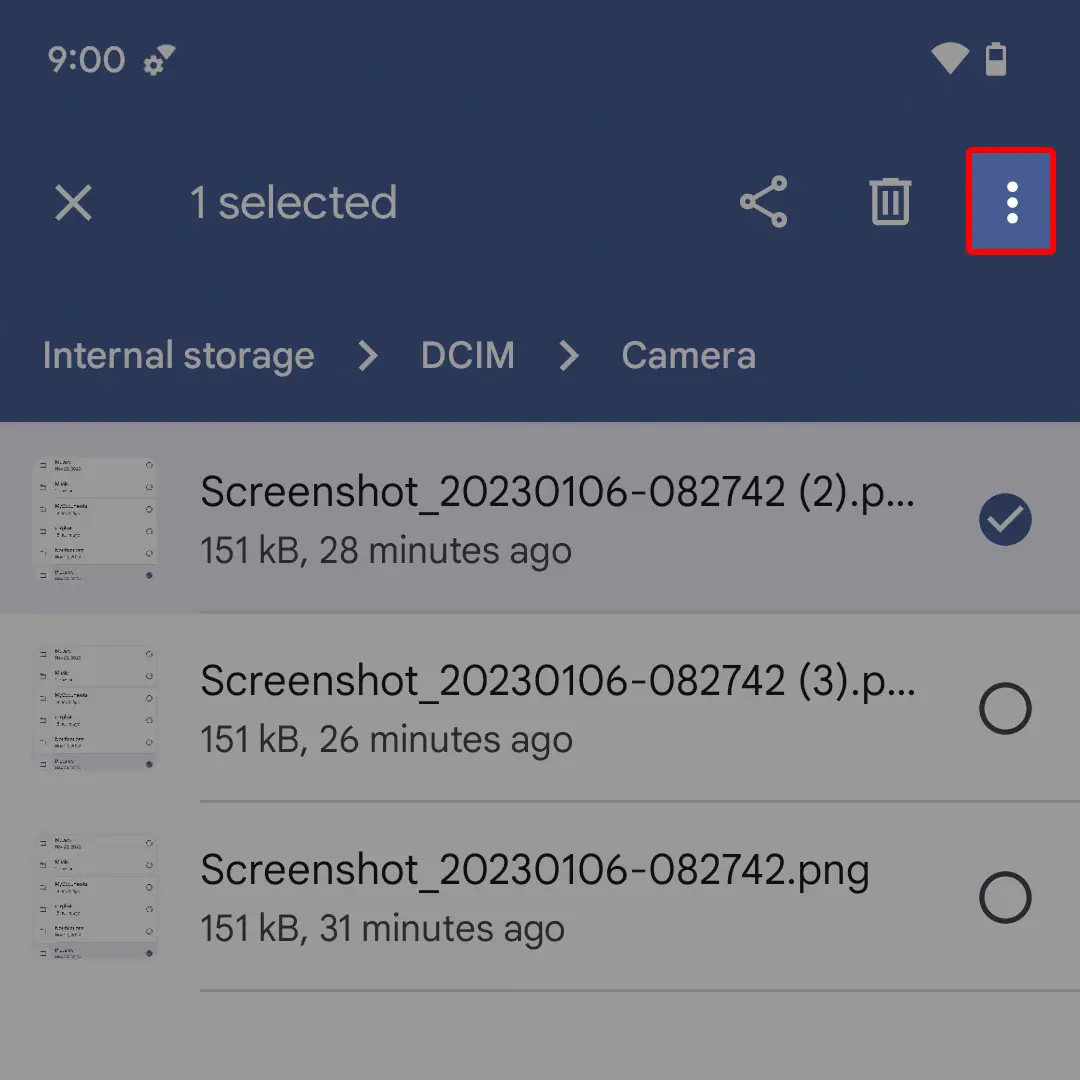1080x1080 pixels.
Task: Select the Screenshot (3) file circle
Action: (1004, 709)
